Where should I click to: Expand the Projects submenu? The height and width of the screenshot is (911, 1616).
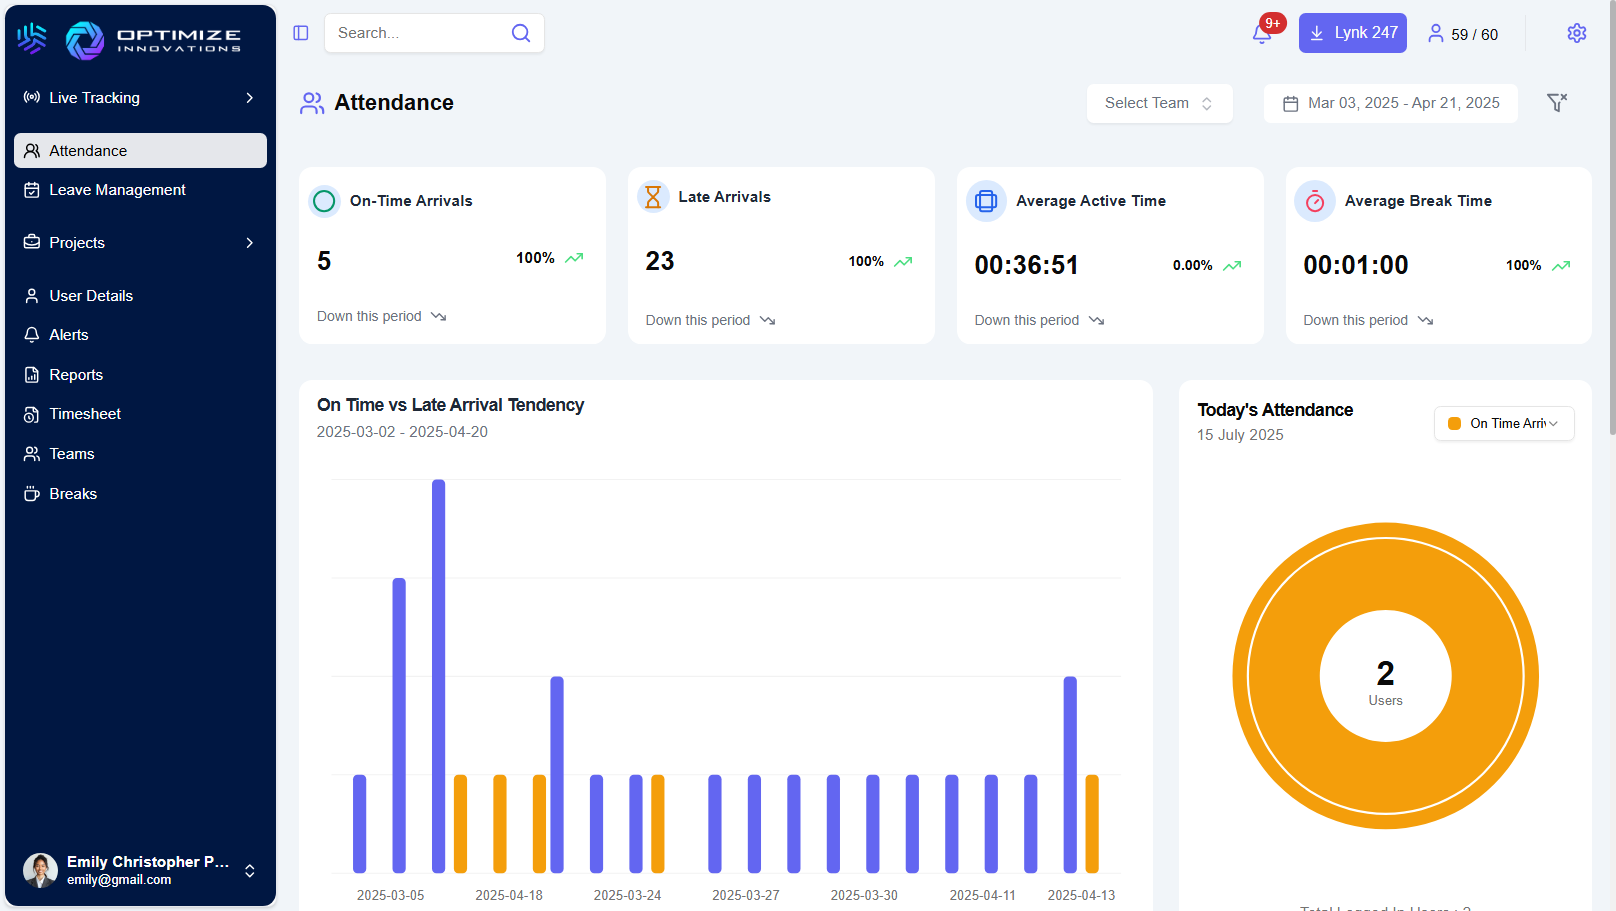249,243
